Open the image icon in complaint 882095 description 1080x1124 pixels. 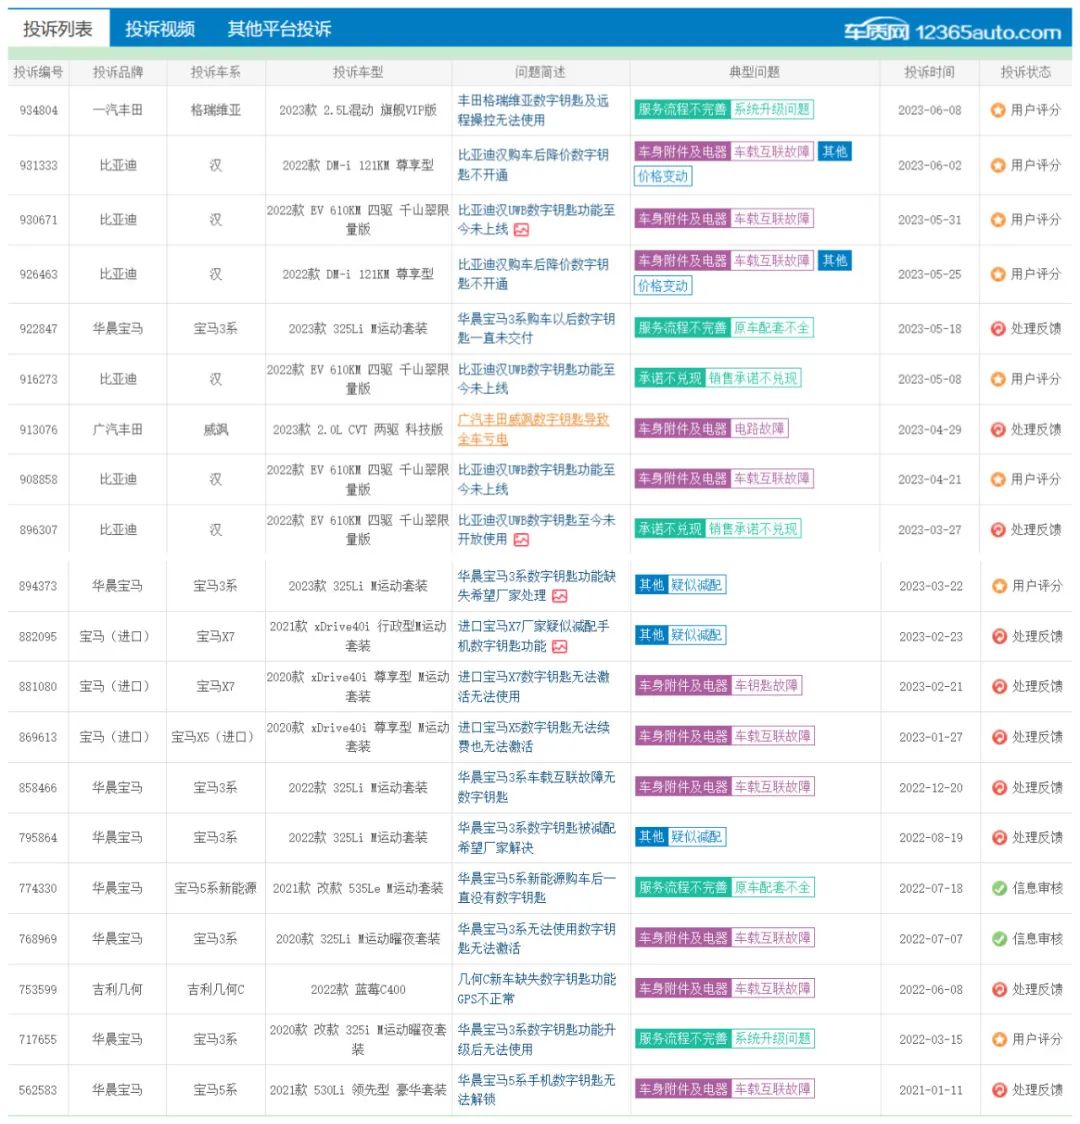point(560,647)
